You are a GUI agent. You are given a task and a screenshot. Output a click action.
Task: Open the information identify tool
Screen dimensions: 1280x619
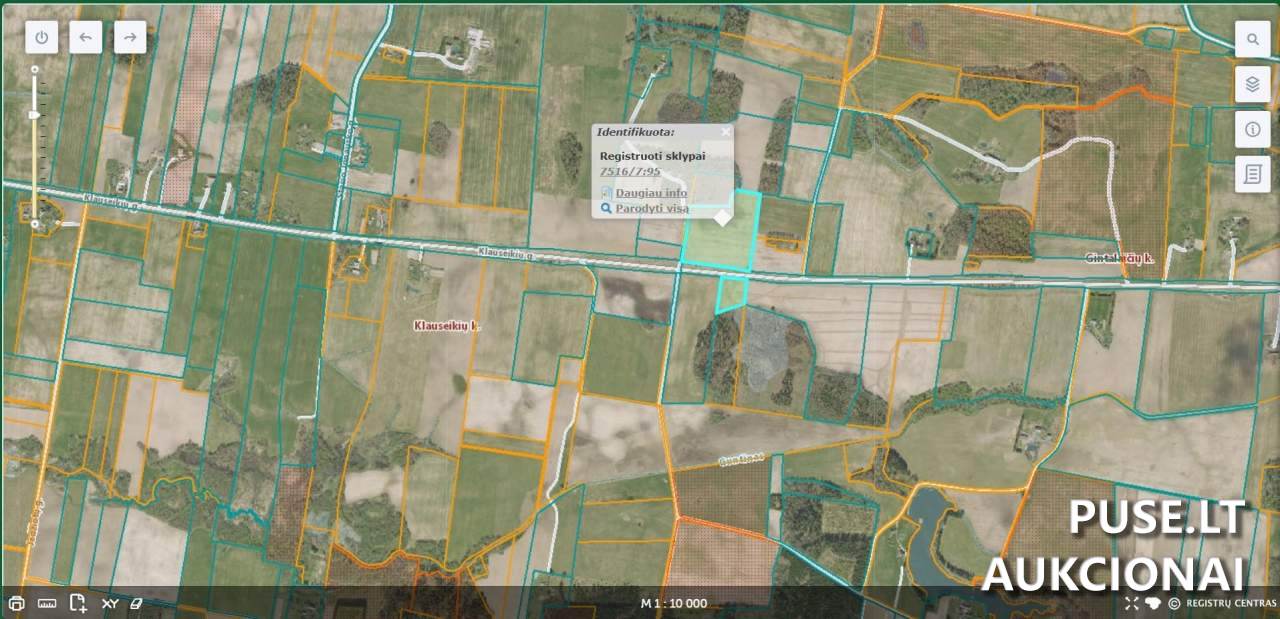pos(1252,129)
